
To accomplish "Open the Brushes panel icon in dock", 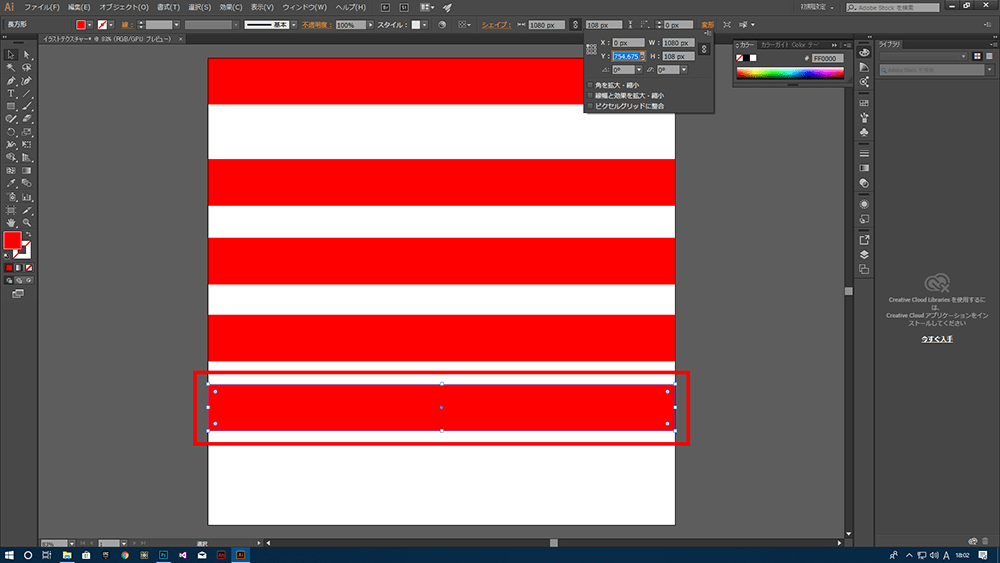I will (x=864, y=117).
